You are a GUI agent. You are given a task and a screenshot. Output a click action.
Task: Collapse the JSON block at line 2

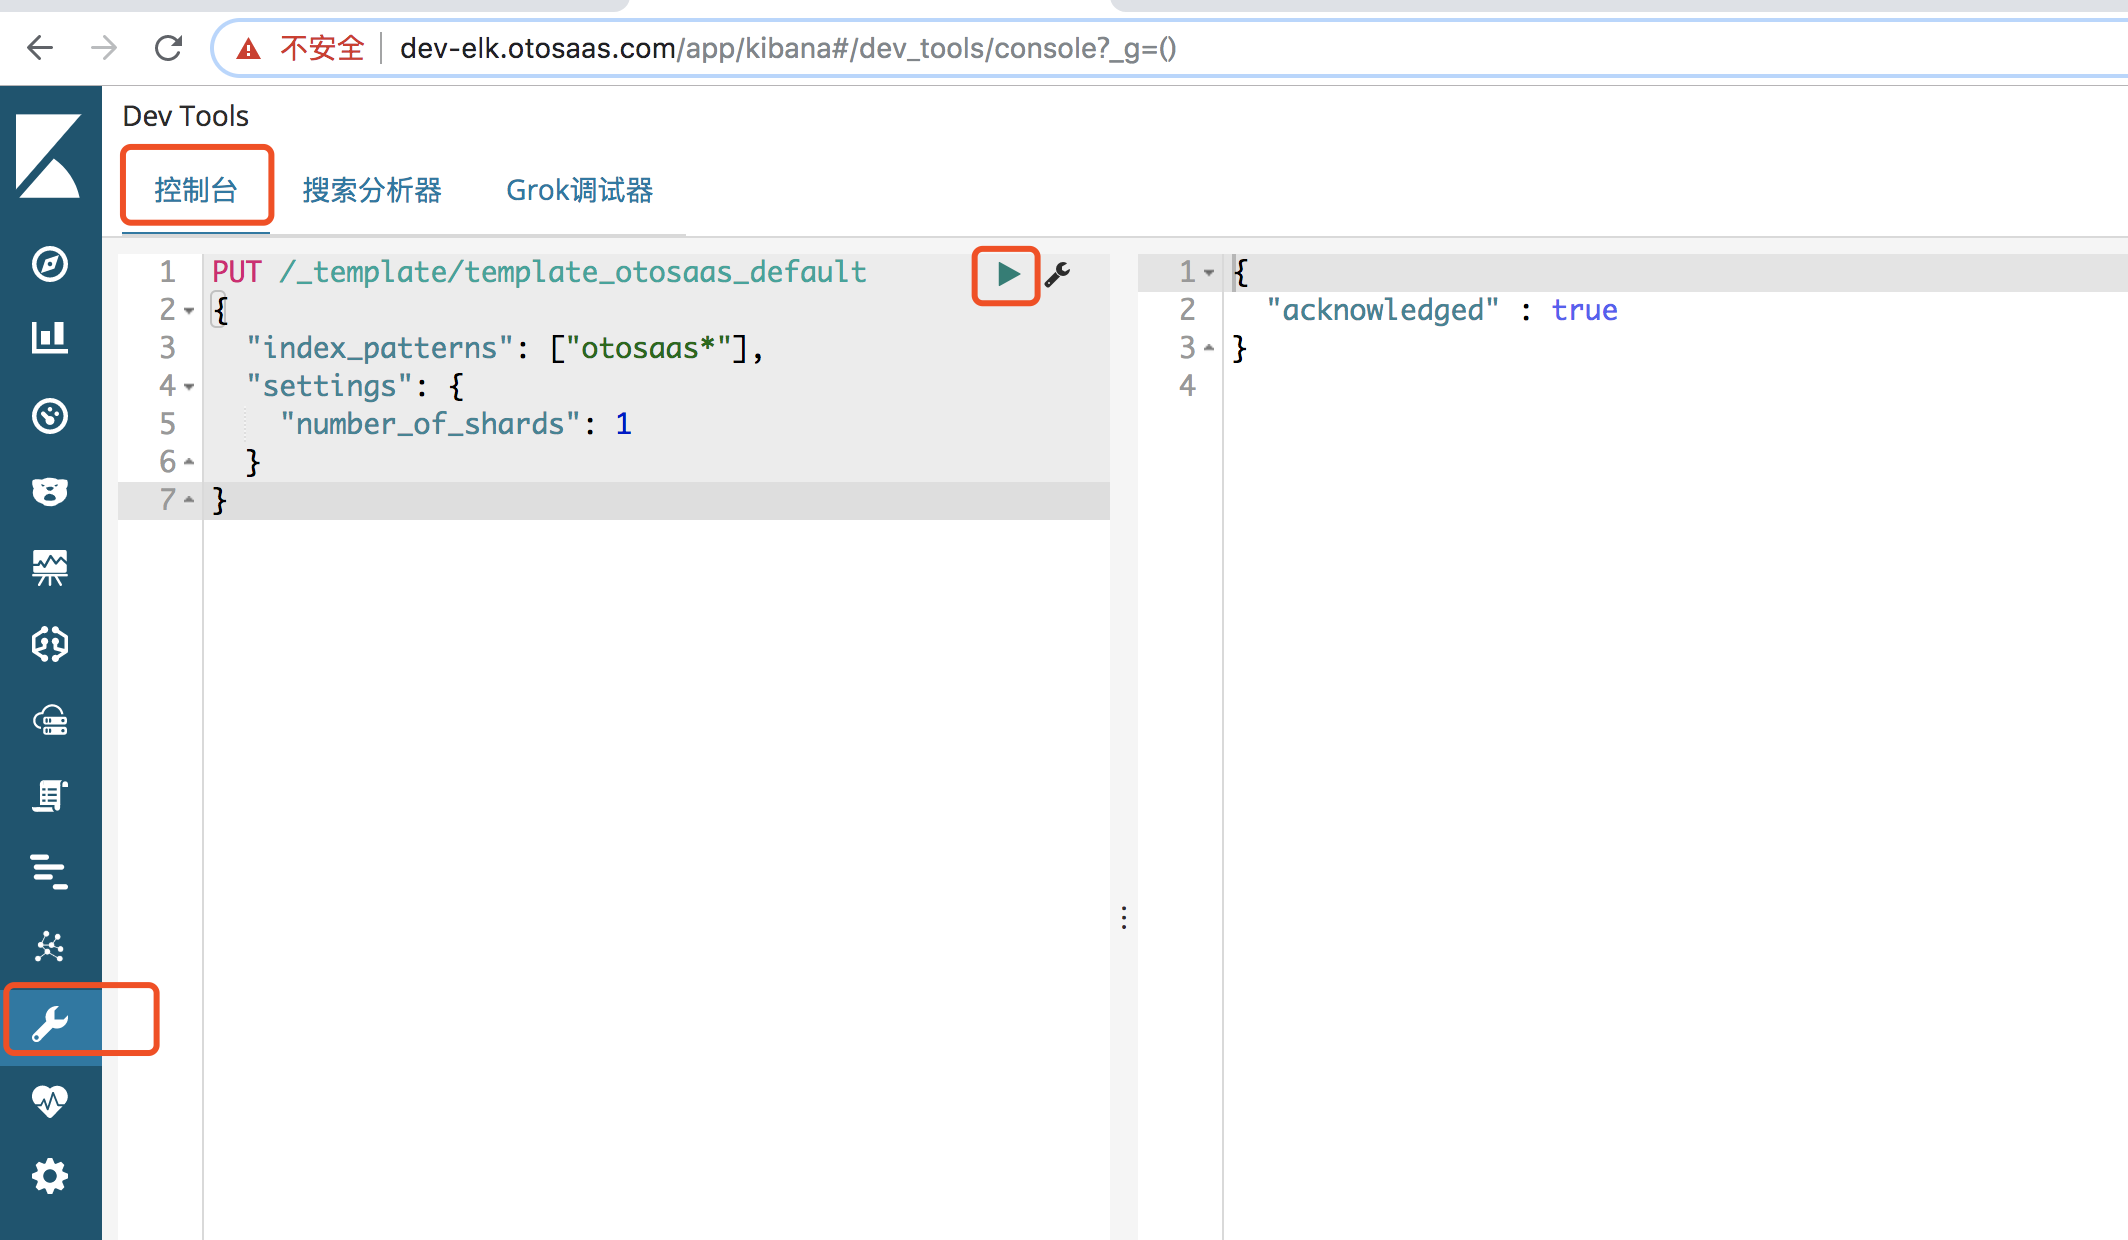[x=189, y=311]
